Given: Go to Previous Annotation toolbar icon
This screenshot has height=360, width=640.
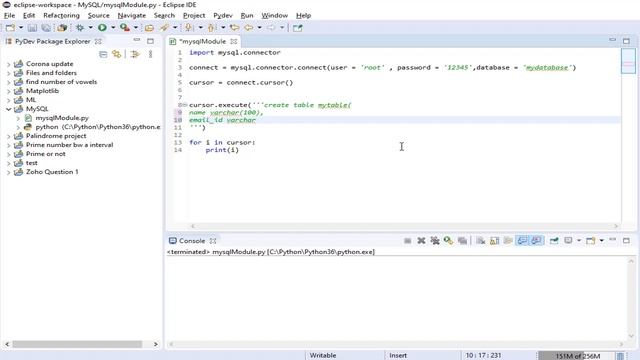Looking at the screenshot, I should click(211, 28).
